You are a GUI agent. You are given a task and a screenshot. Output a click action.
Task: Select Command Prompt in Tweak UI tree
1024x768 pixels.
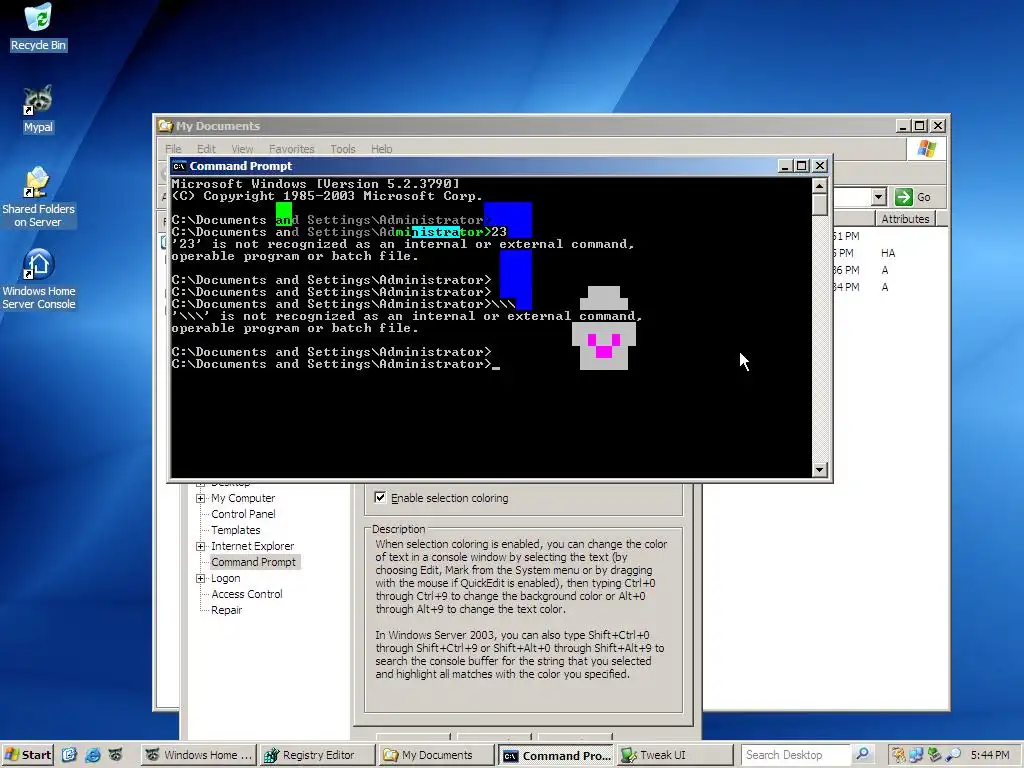(253, 562)
